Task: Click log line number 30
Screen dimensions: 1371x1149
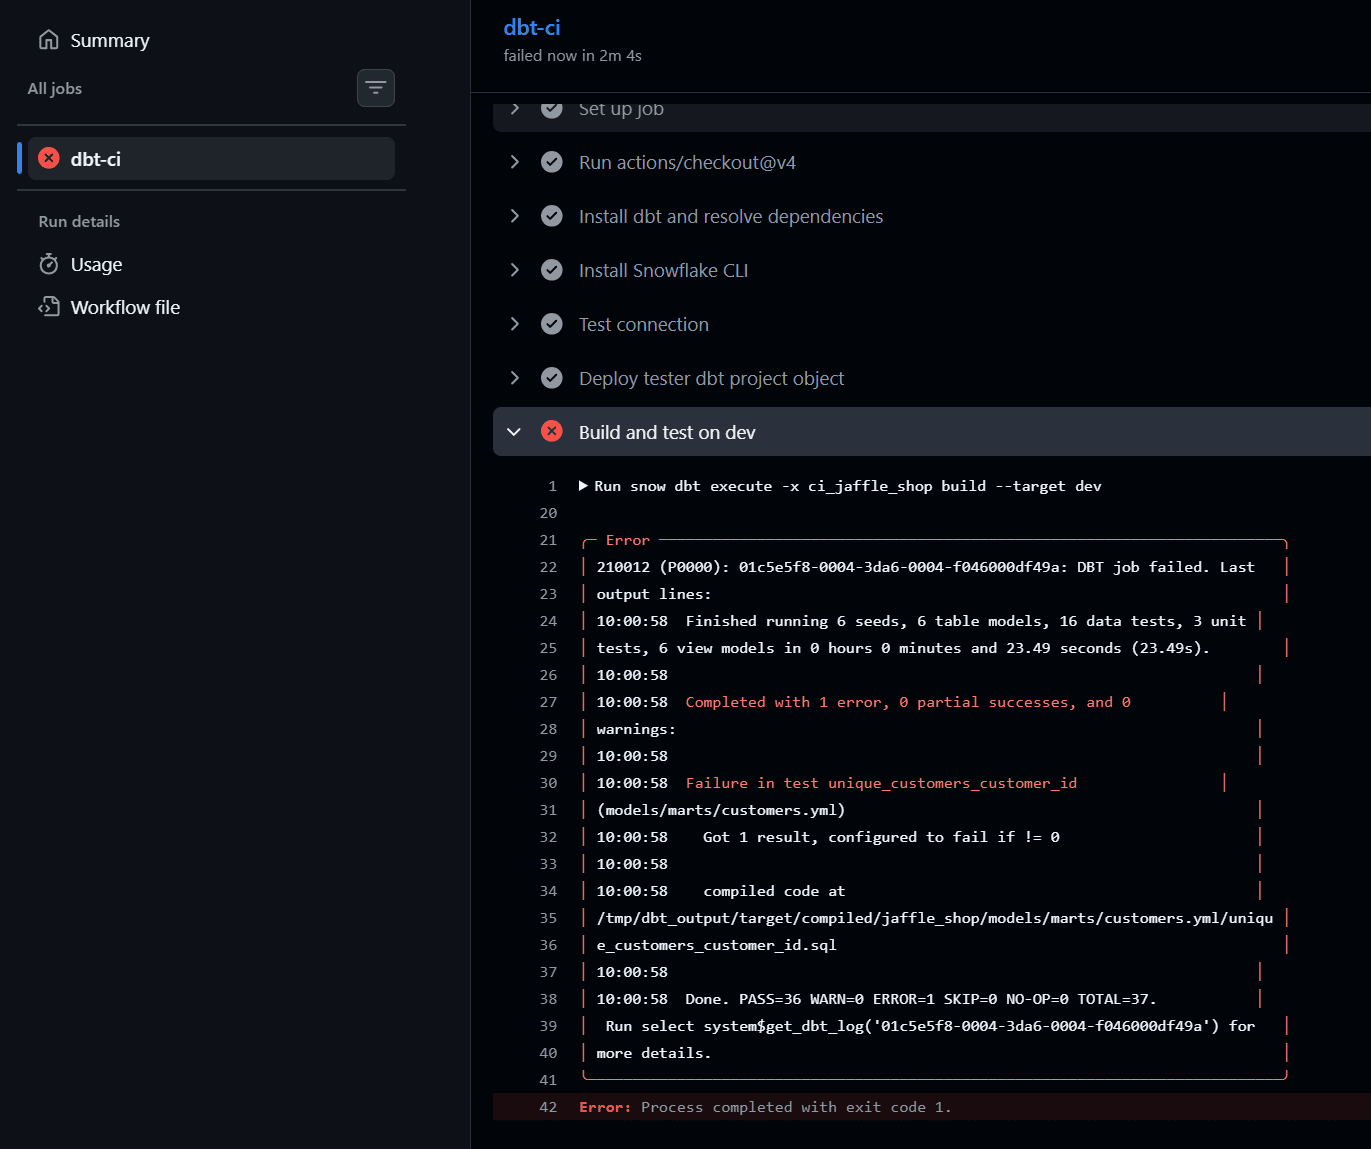Action: point(548,783)
